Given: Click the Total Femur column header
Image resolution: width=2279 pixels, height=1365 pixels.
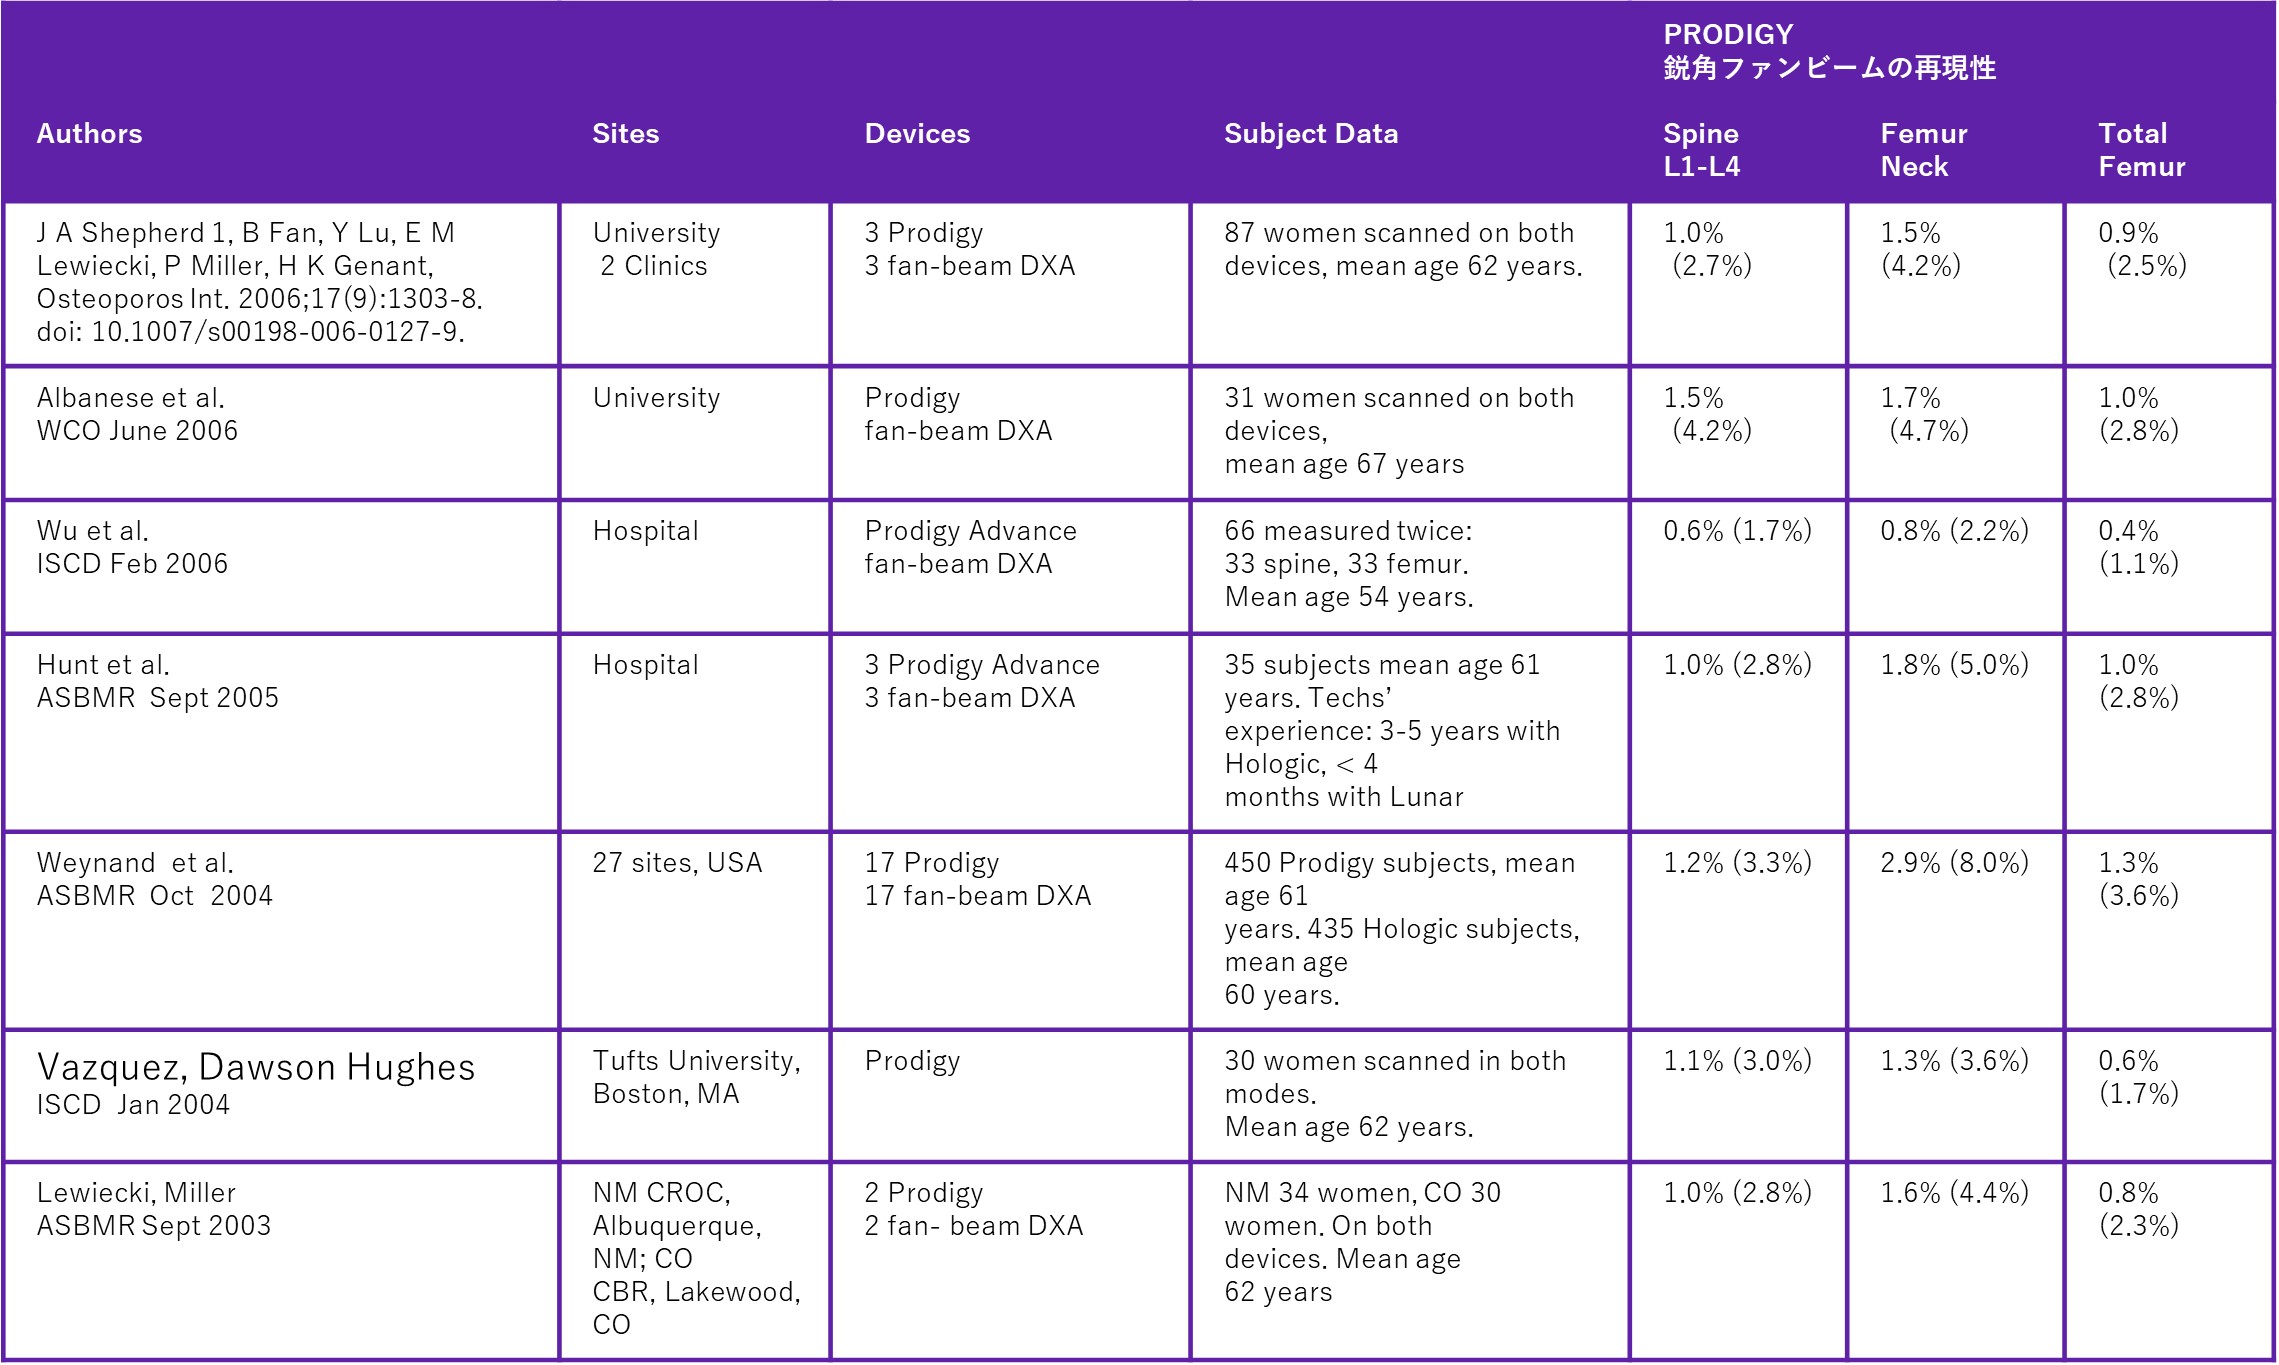Looking at the screenshot, I should pos(2141,150).
